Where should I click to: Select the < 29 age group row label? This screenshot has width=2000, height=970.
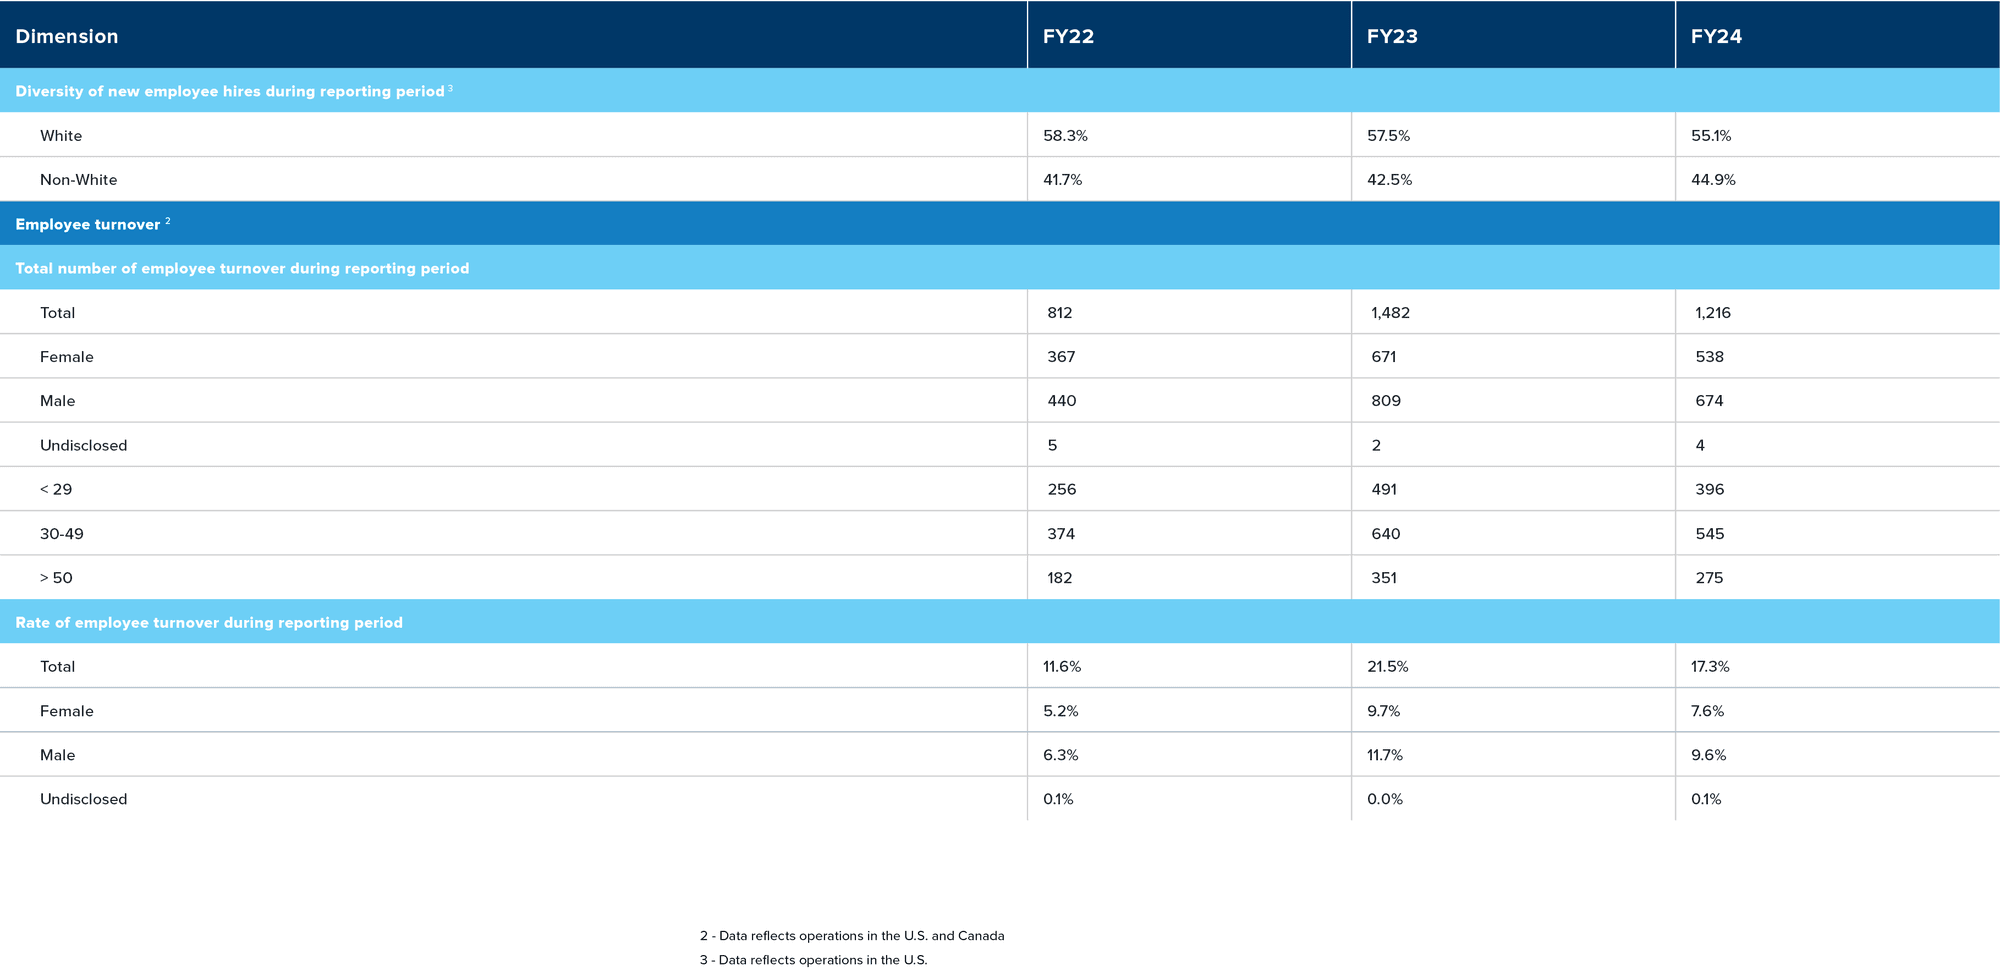[56, 489]
